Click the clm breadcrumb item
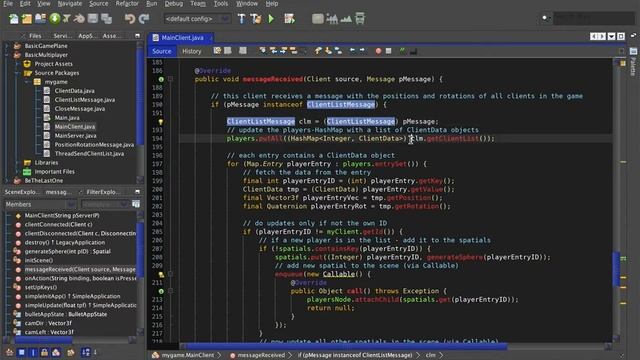Screen dimensions: 640x360 431,355
